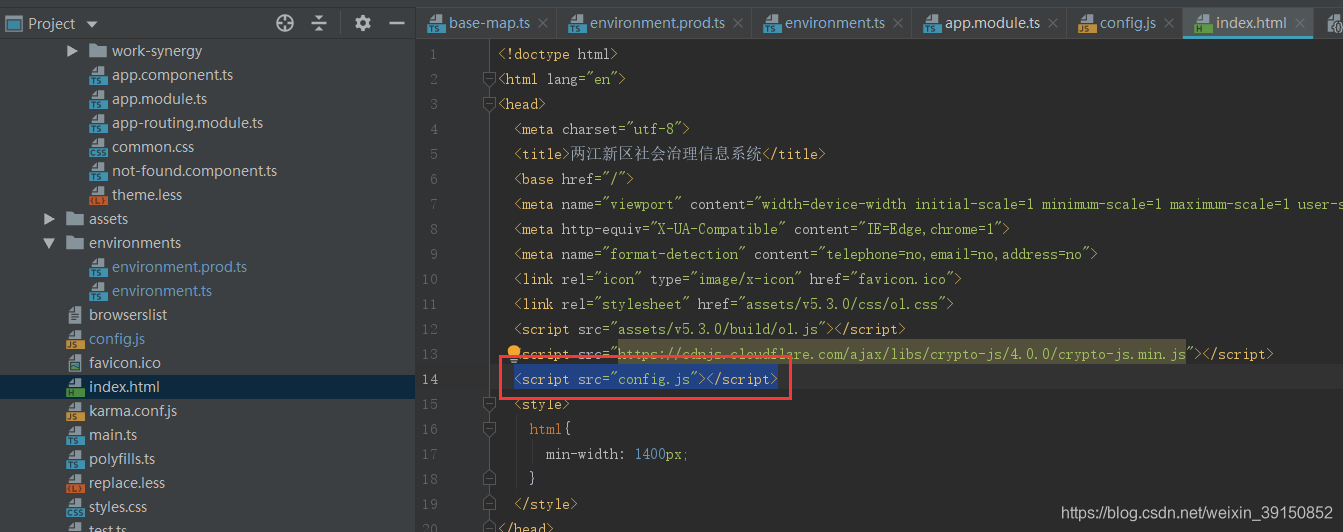Click the Project panel window icon
The height and width of the screenshot is (532, 1343).
[14, 23]
